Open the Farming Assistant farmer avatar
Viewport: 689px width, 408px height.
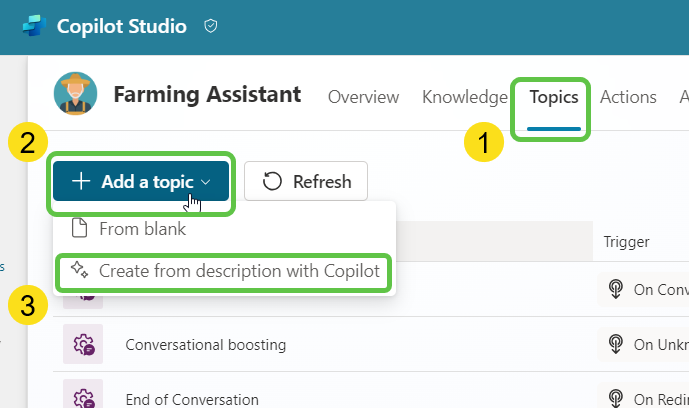click(x=76, y=94)
